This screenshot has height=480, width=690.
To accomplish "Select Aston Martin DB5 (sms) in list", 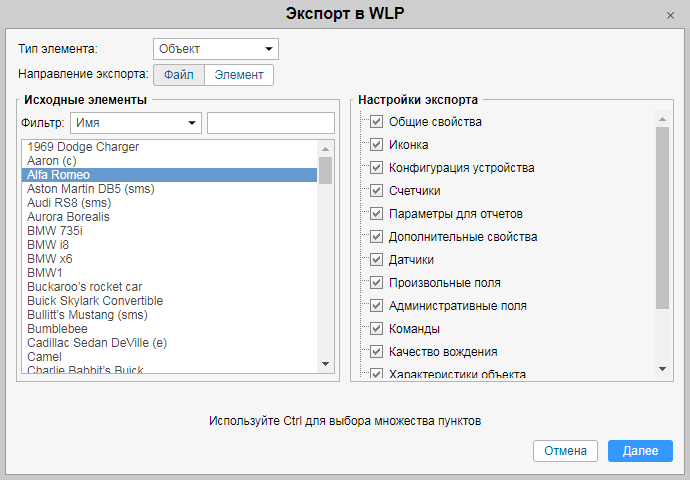I will click(x=91, y=189).
